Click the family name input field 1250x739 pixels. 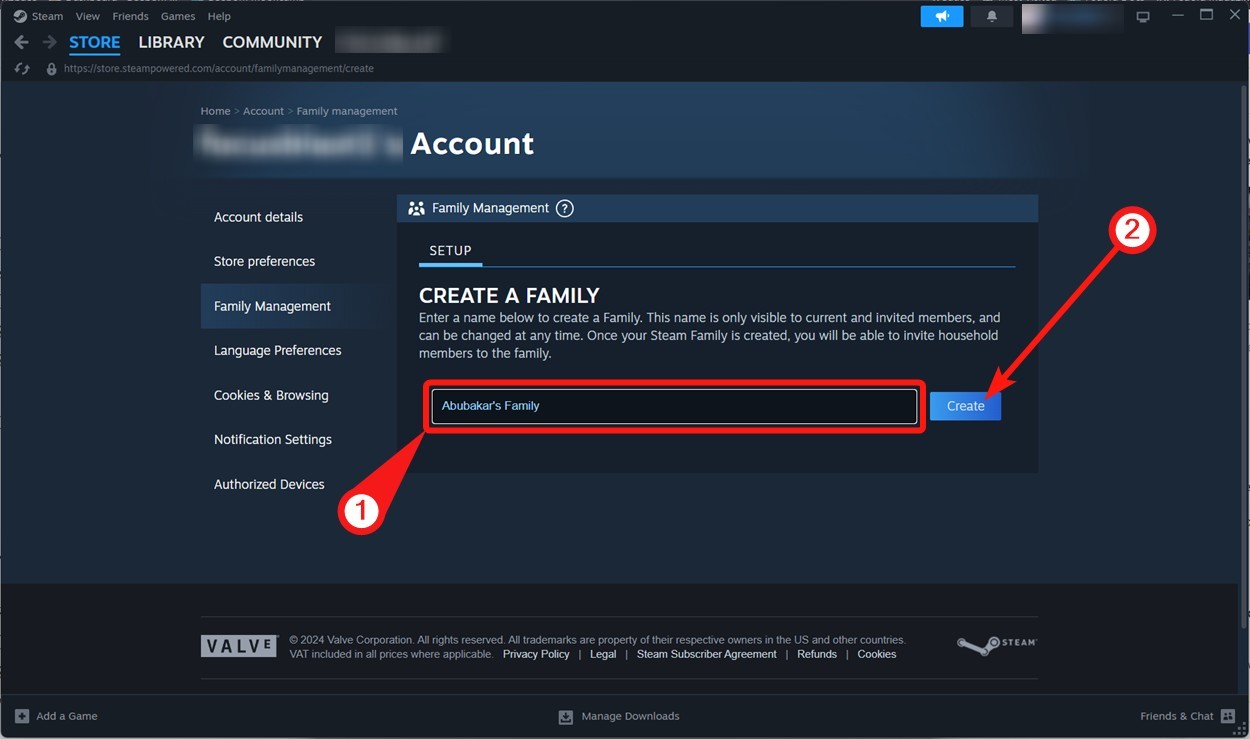[674, 405]
